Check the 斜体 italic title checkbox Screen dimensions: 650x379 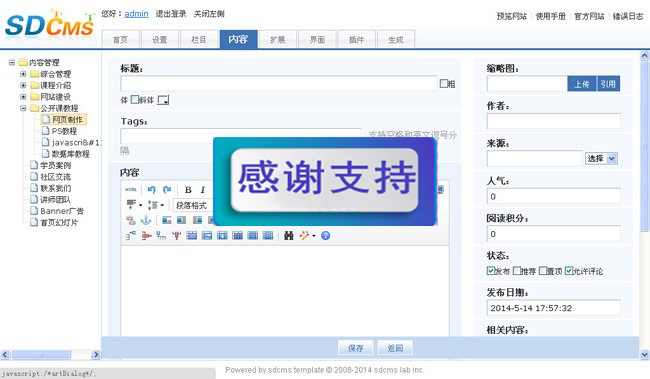point(135,100)
